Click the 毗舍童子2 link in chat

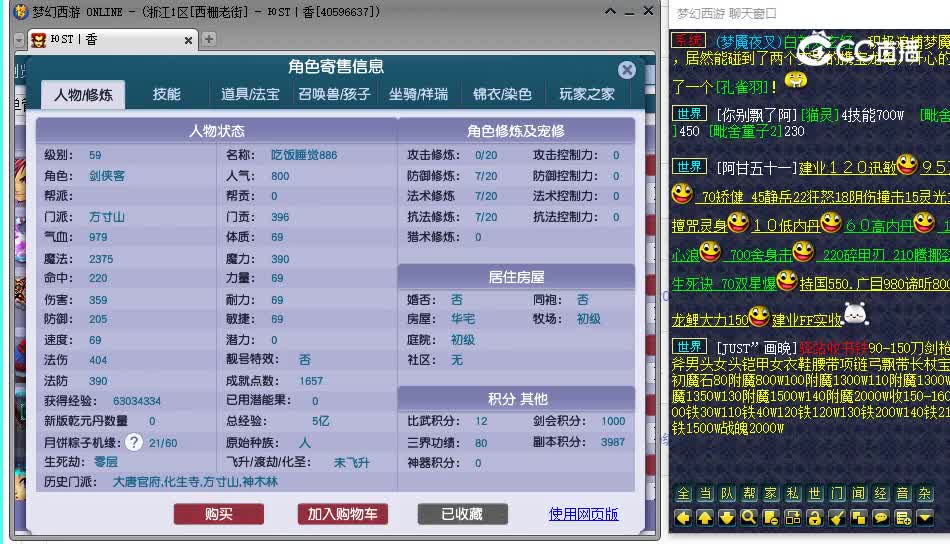pos(746,131)
